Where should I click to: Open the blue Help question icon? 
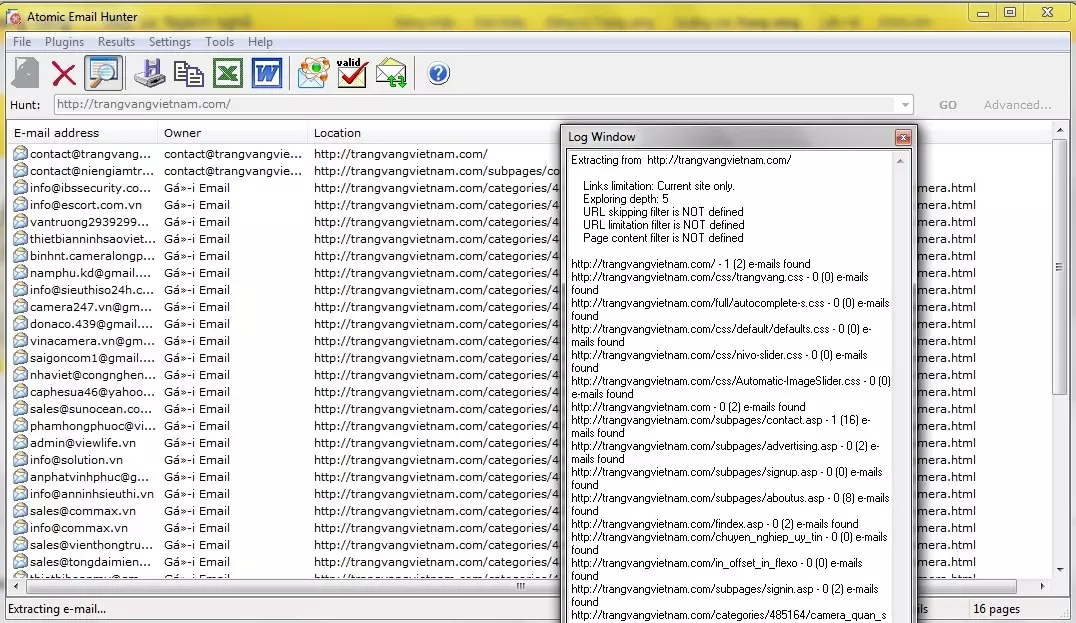click(438, 73)
